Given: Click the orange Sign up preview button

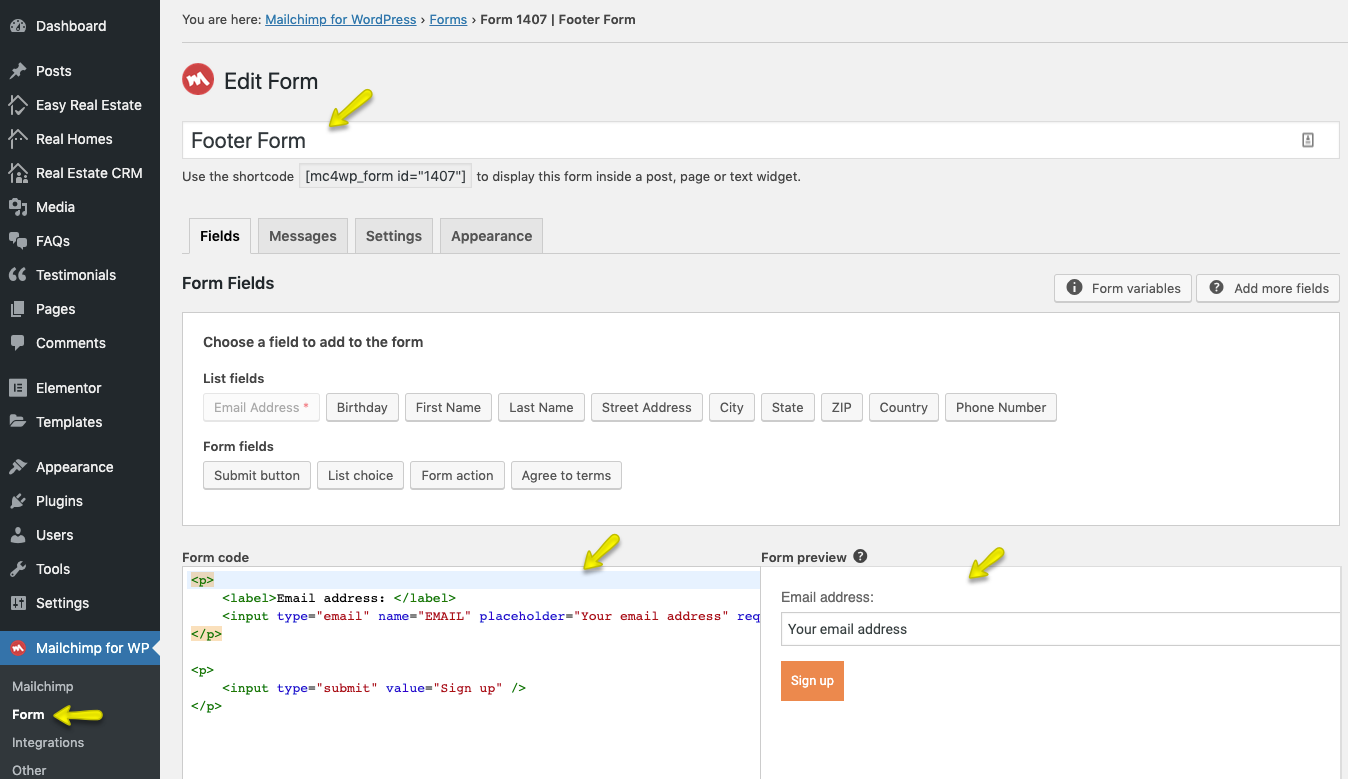Looking at the screenshot, I should click(812, 681).
